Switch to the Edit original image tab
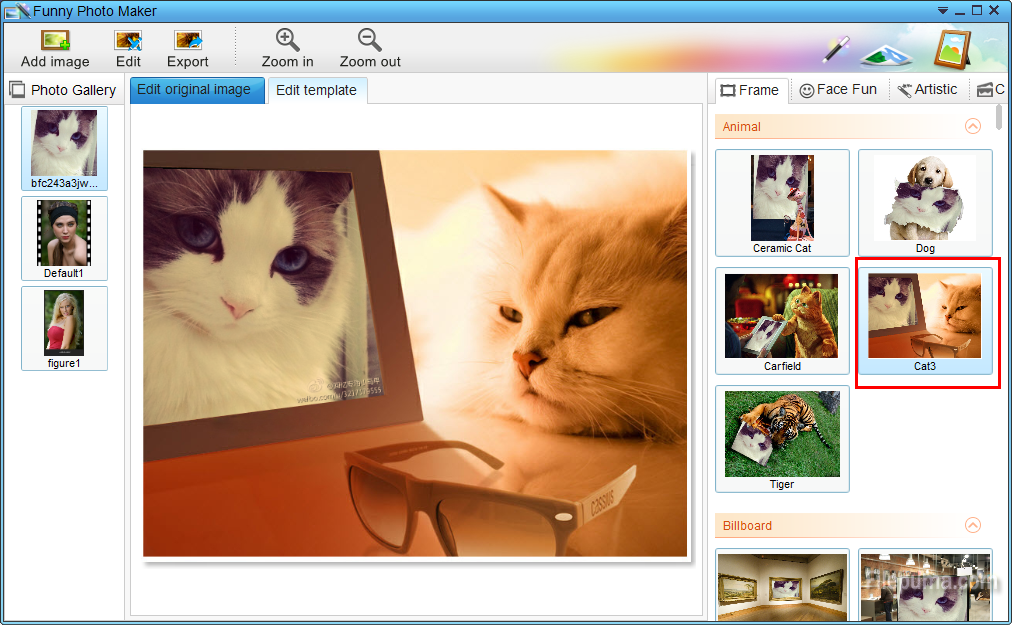The image size is (1012, 625). 194,90
